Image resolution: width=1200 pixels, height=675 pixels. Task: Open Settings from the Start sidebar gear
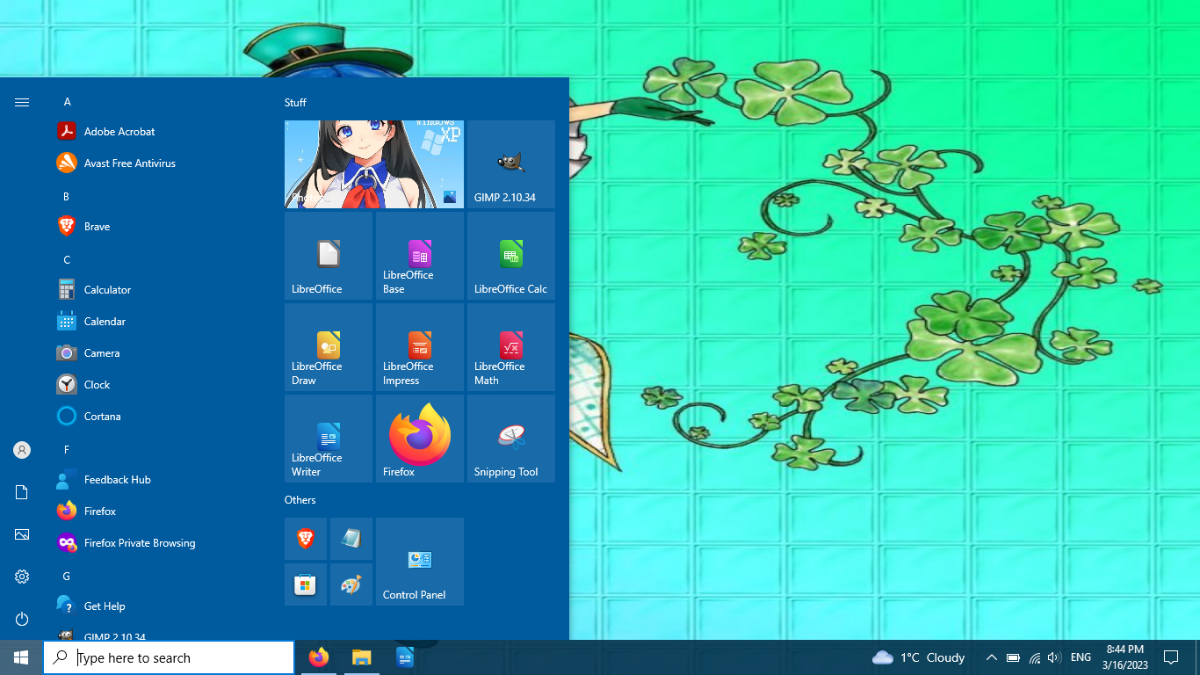(22, 577)
